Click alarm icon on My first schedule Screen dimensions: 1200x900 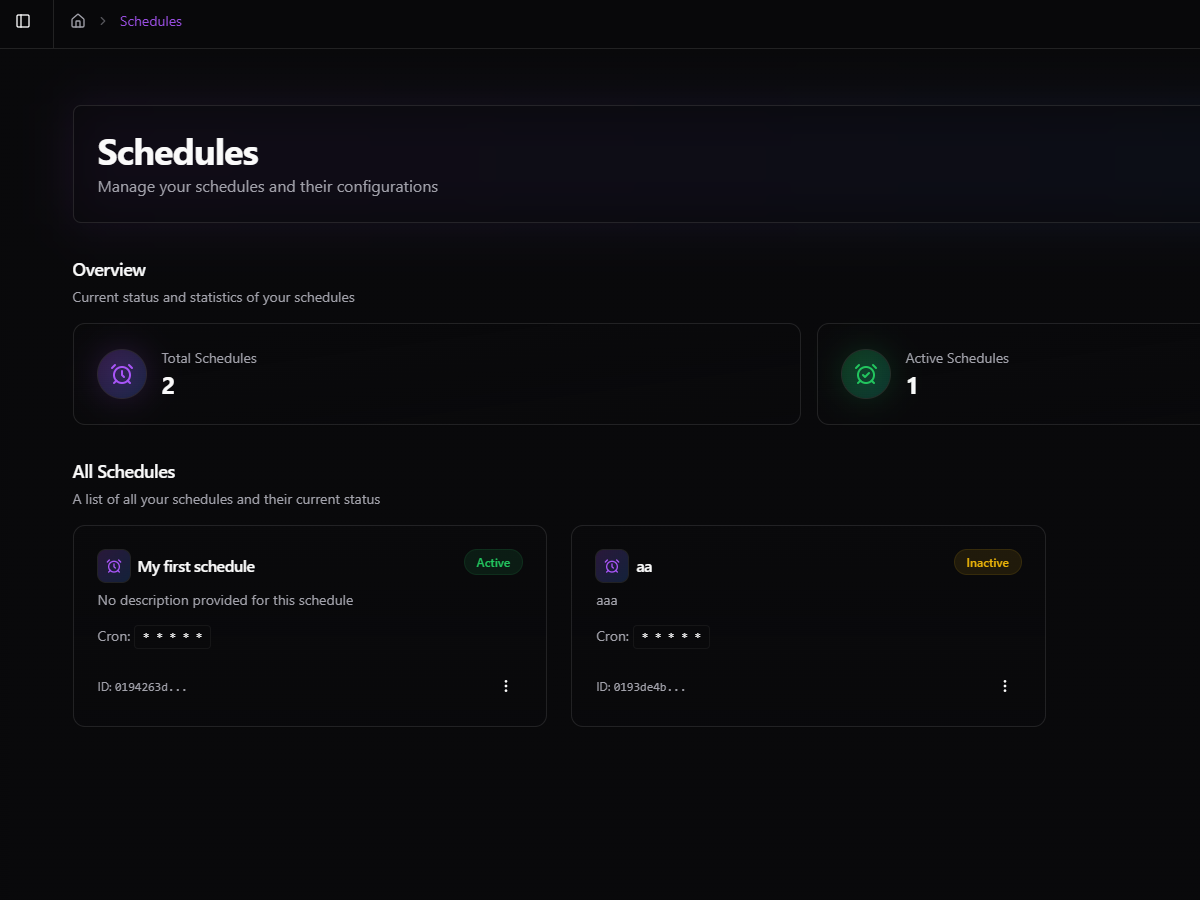tap(114, 566)
